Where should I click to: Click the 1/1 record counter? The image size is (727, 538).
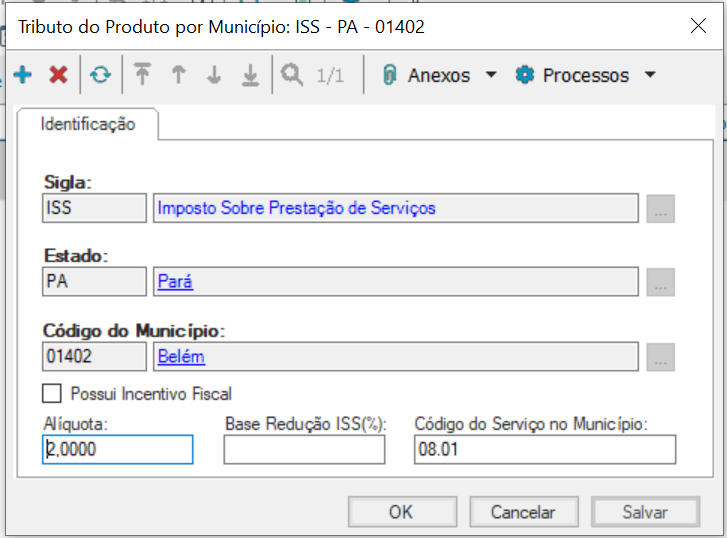tap(330, 75)
